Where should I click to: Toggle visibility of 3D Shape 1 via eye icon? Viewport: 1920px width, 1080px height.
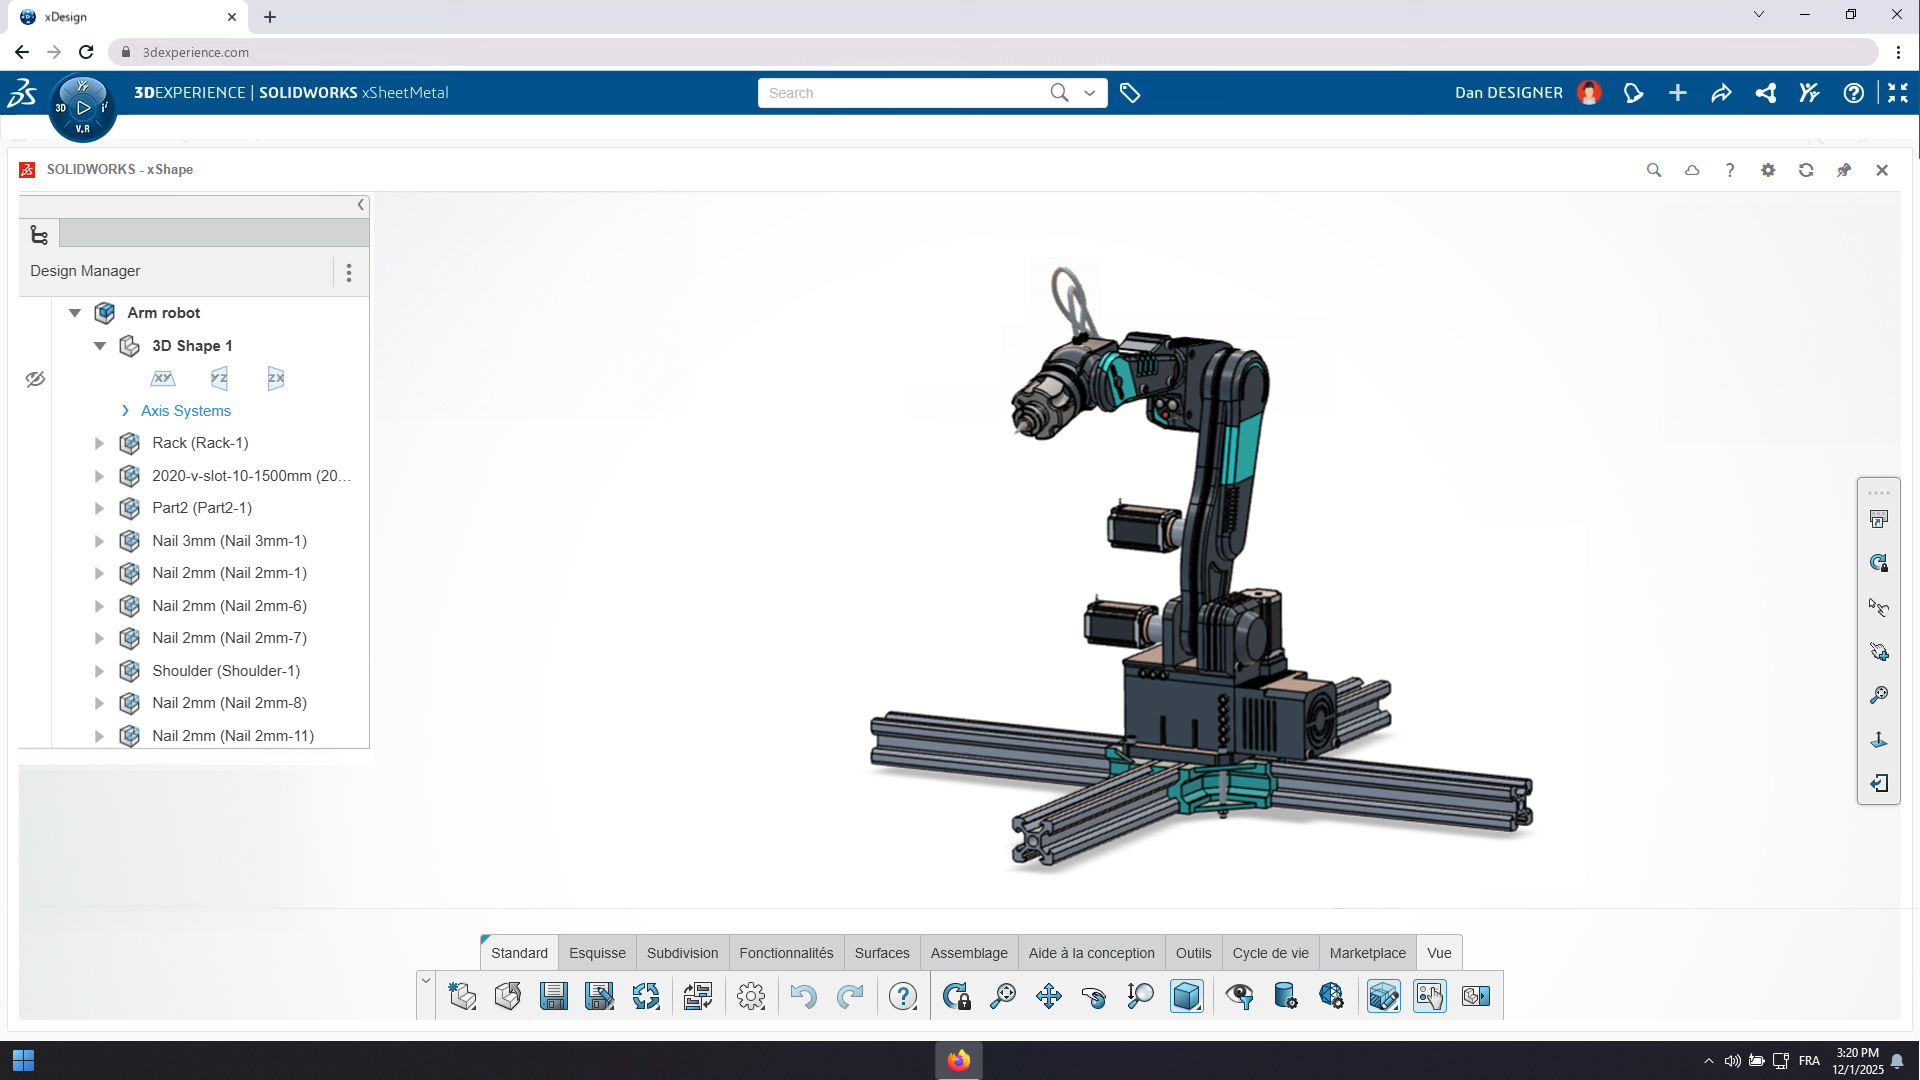36,379
